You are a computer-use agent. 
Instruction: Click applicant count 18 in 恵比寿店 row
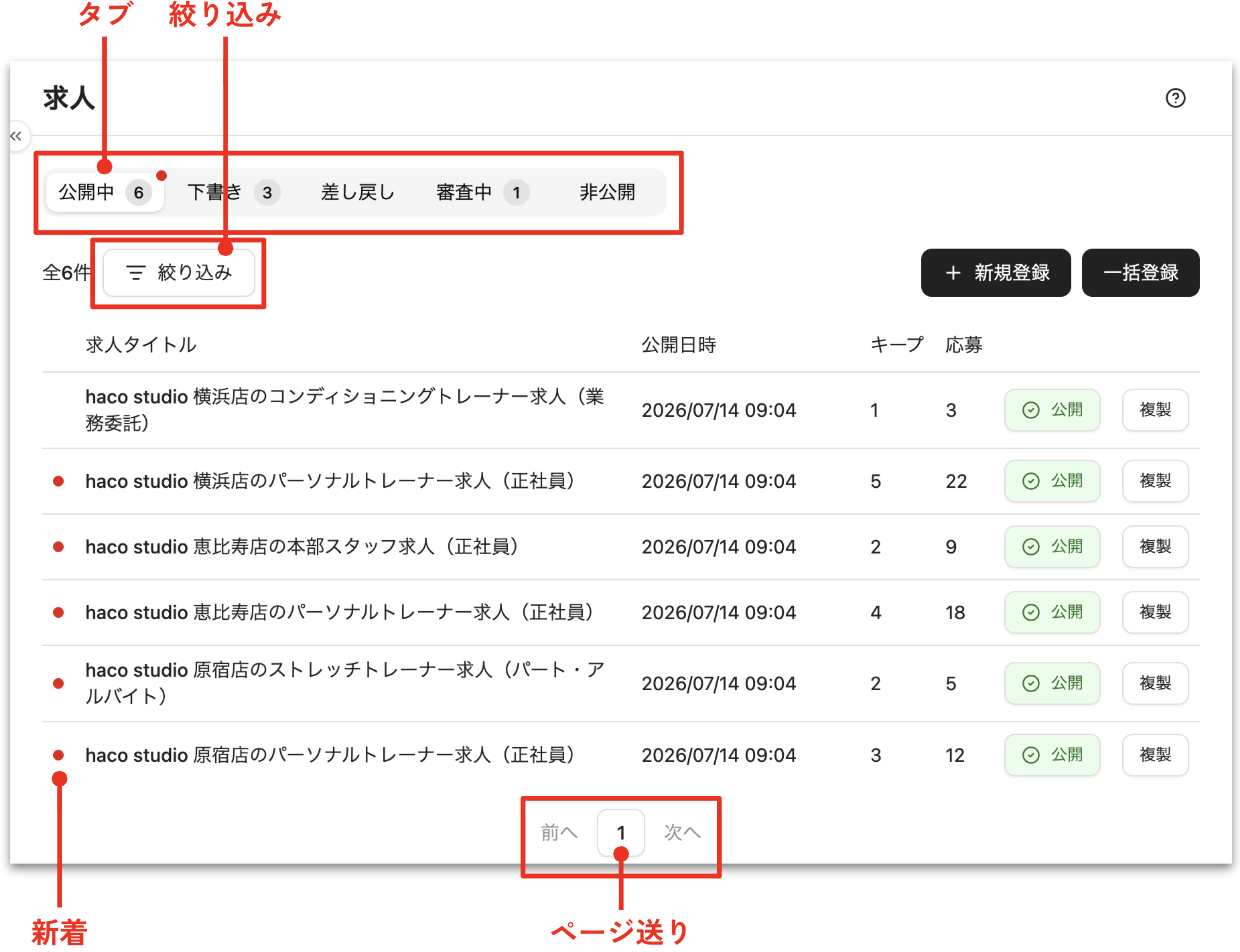point(955,612)
